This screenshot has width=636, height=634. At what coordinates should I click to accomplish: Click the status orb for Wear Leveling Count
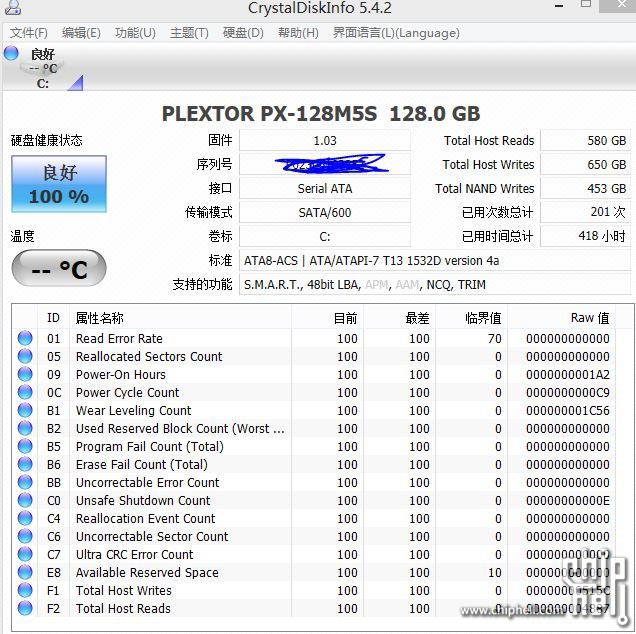tap(25, 410)
